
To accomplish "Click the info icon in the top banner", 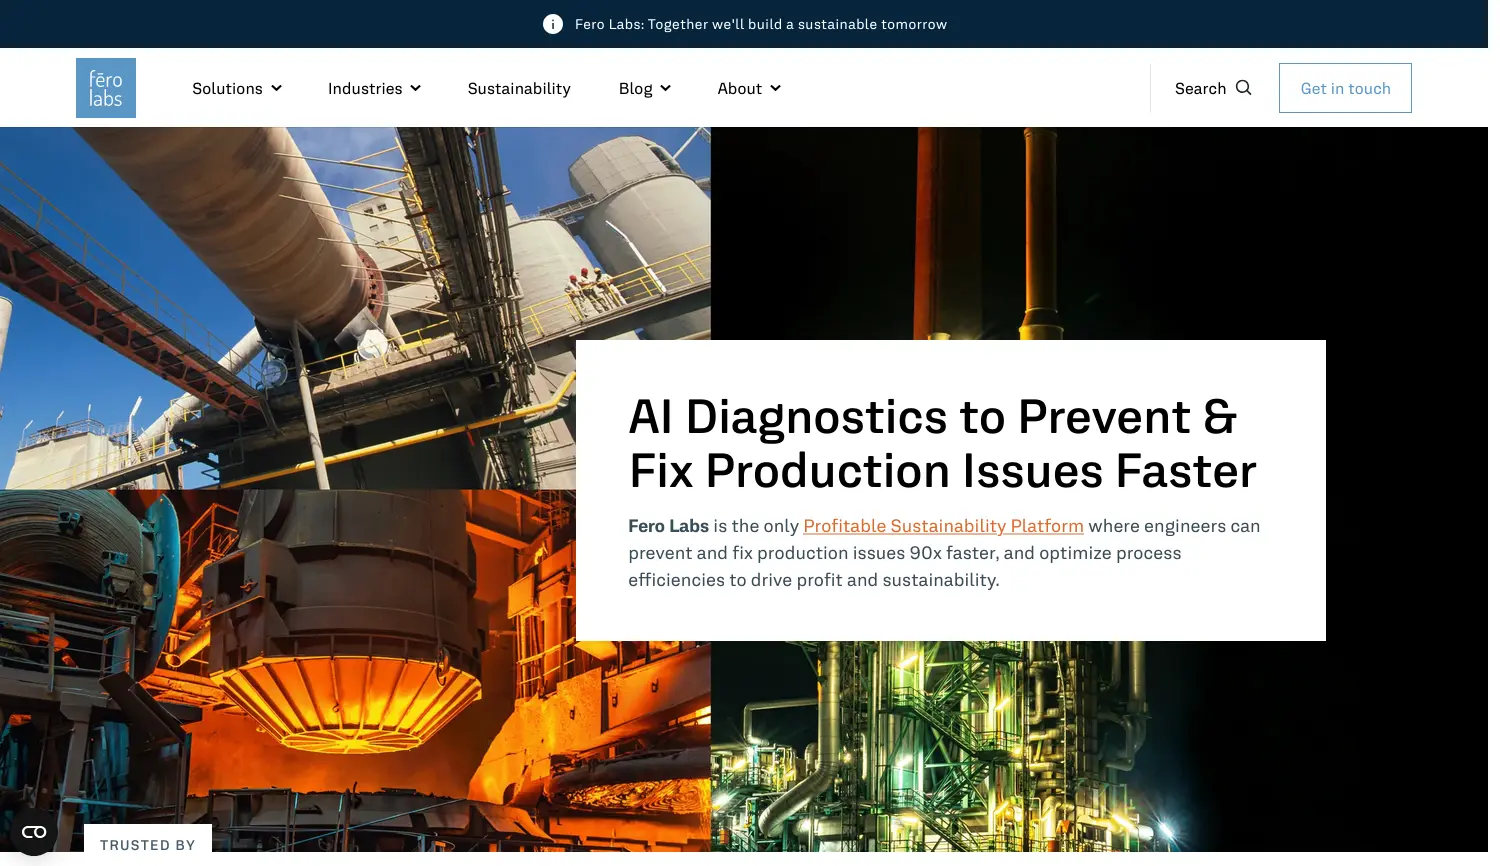I will (x=552, y=24).
